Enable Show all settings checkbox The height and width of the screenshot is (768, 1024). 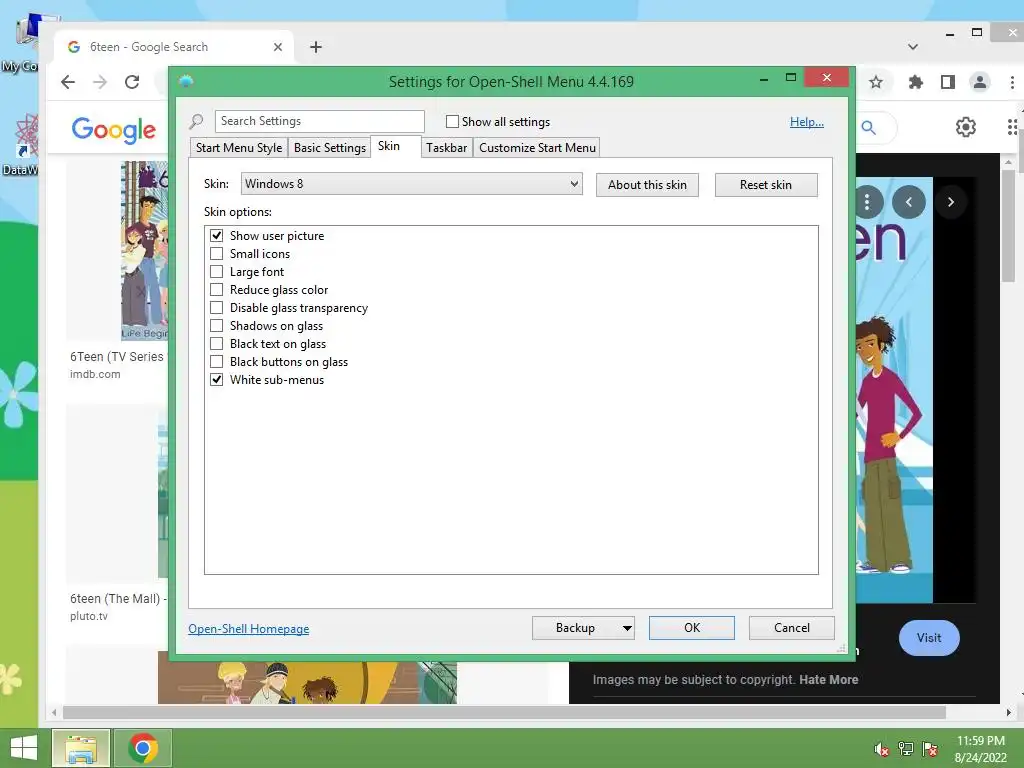(452, 121)
